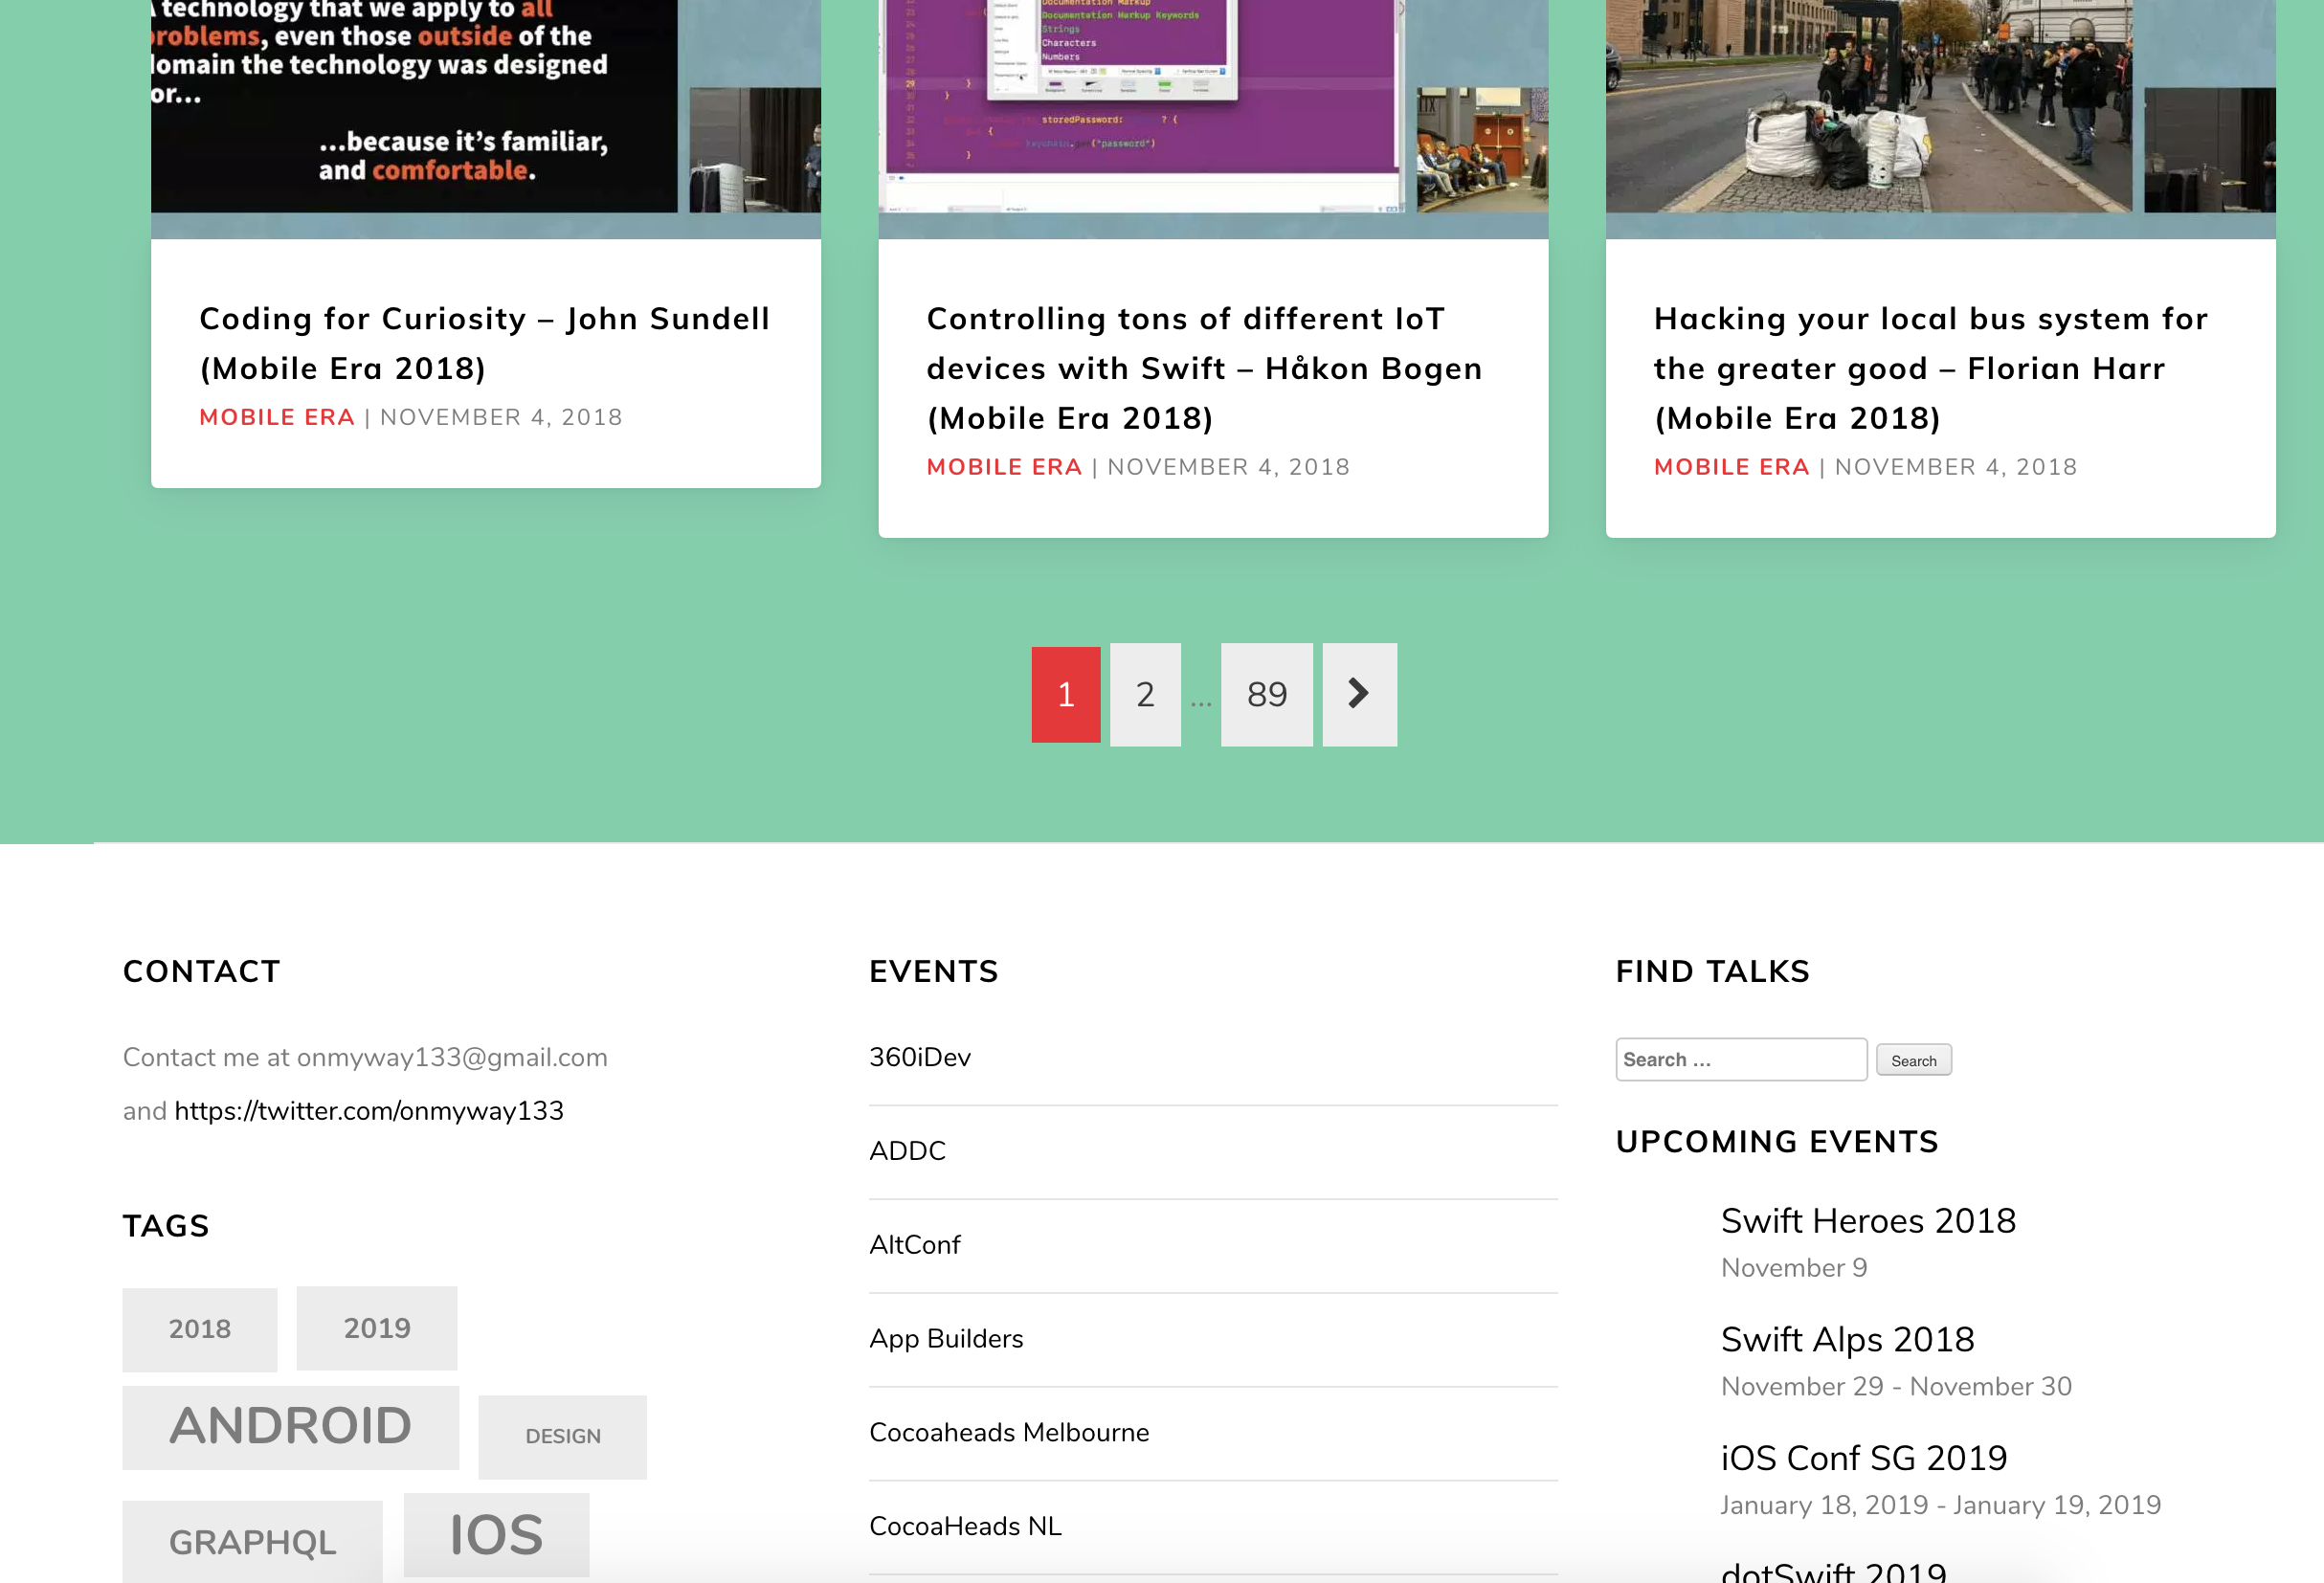Open the Controlling IoT devices talk
Viewport: 2324px width, 1583px height.
[x=1203, y=367]
